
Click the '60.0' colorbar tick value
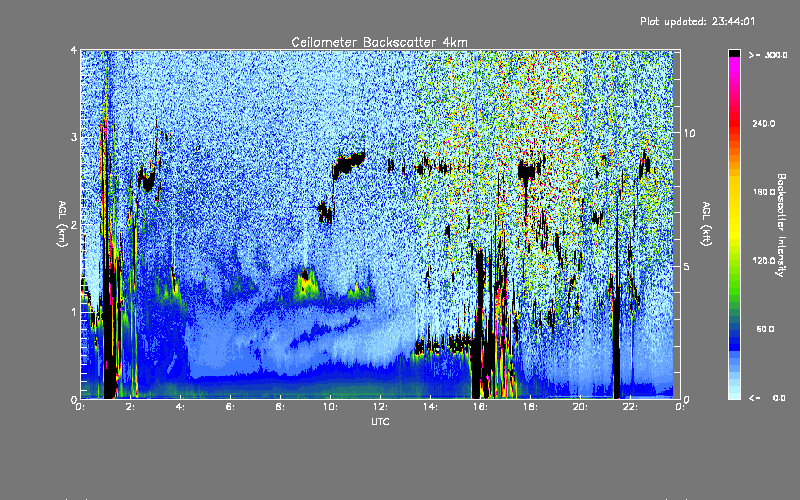[765, 329]
